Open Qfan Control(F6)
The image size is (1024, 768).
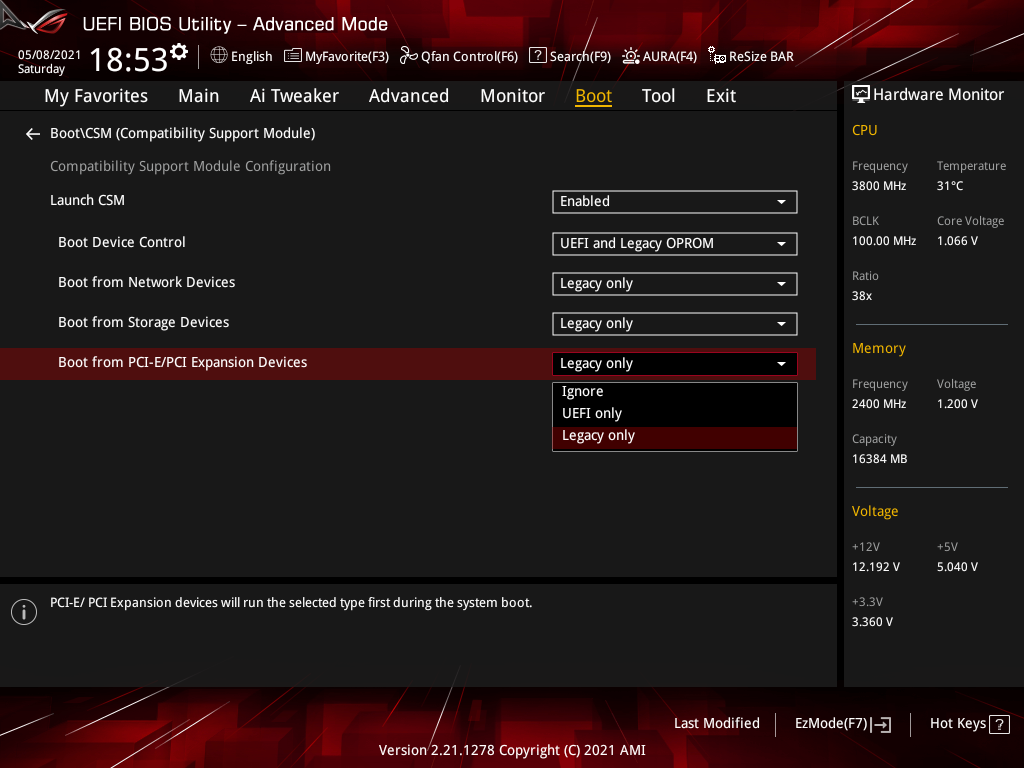pos(459,56)
